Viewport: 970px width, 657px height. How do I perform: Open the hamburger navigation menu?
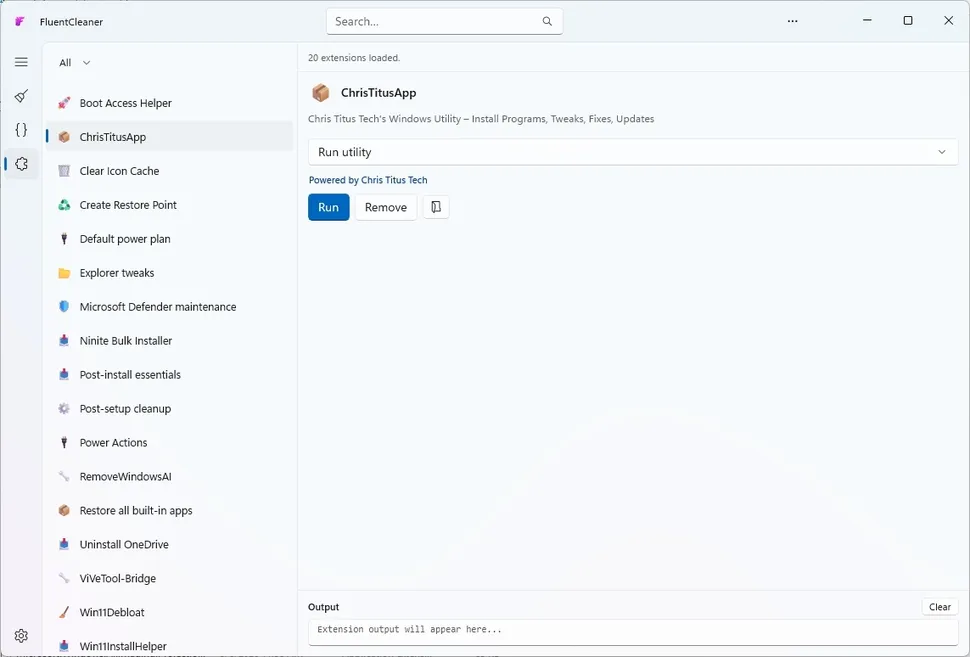21,62
